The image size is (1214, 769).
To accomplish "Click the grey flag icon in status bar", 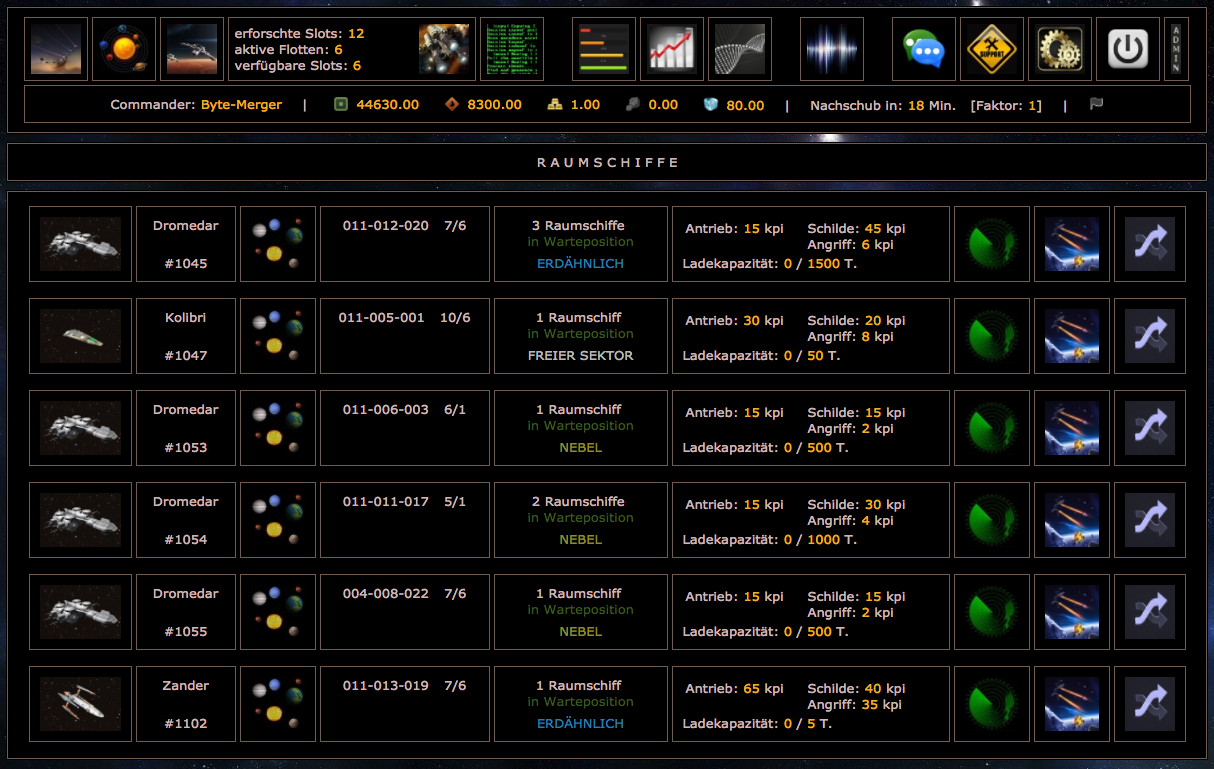I will click(1097, 105).
